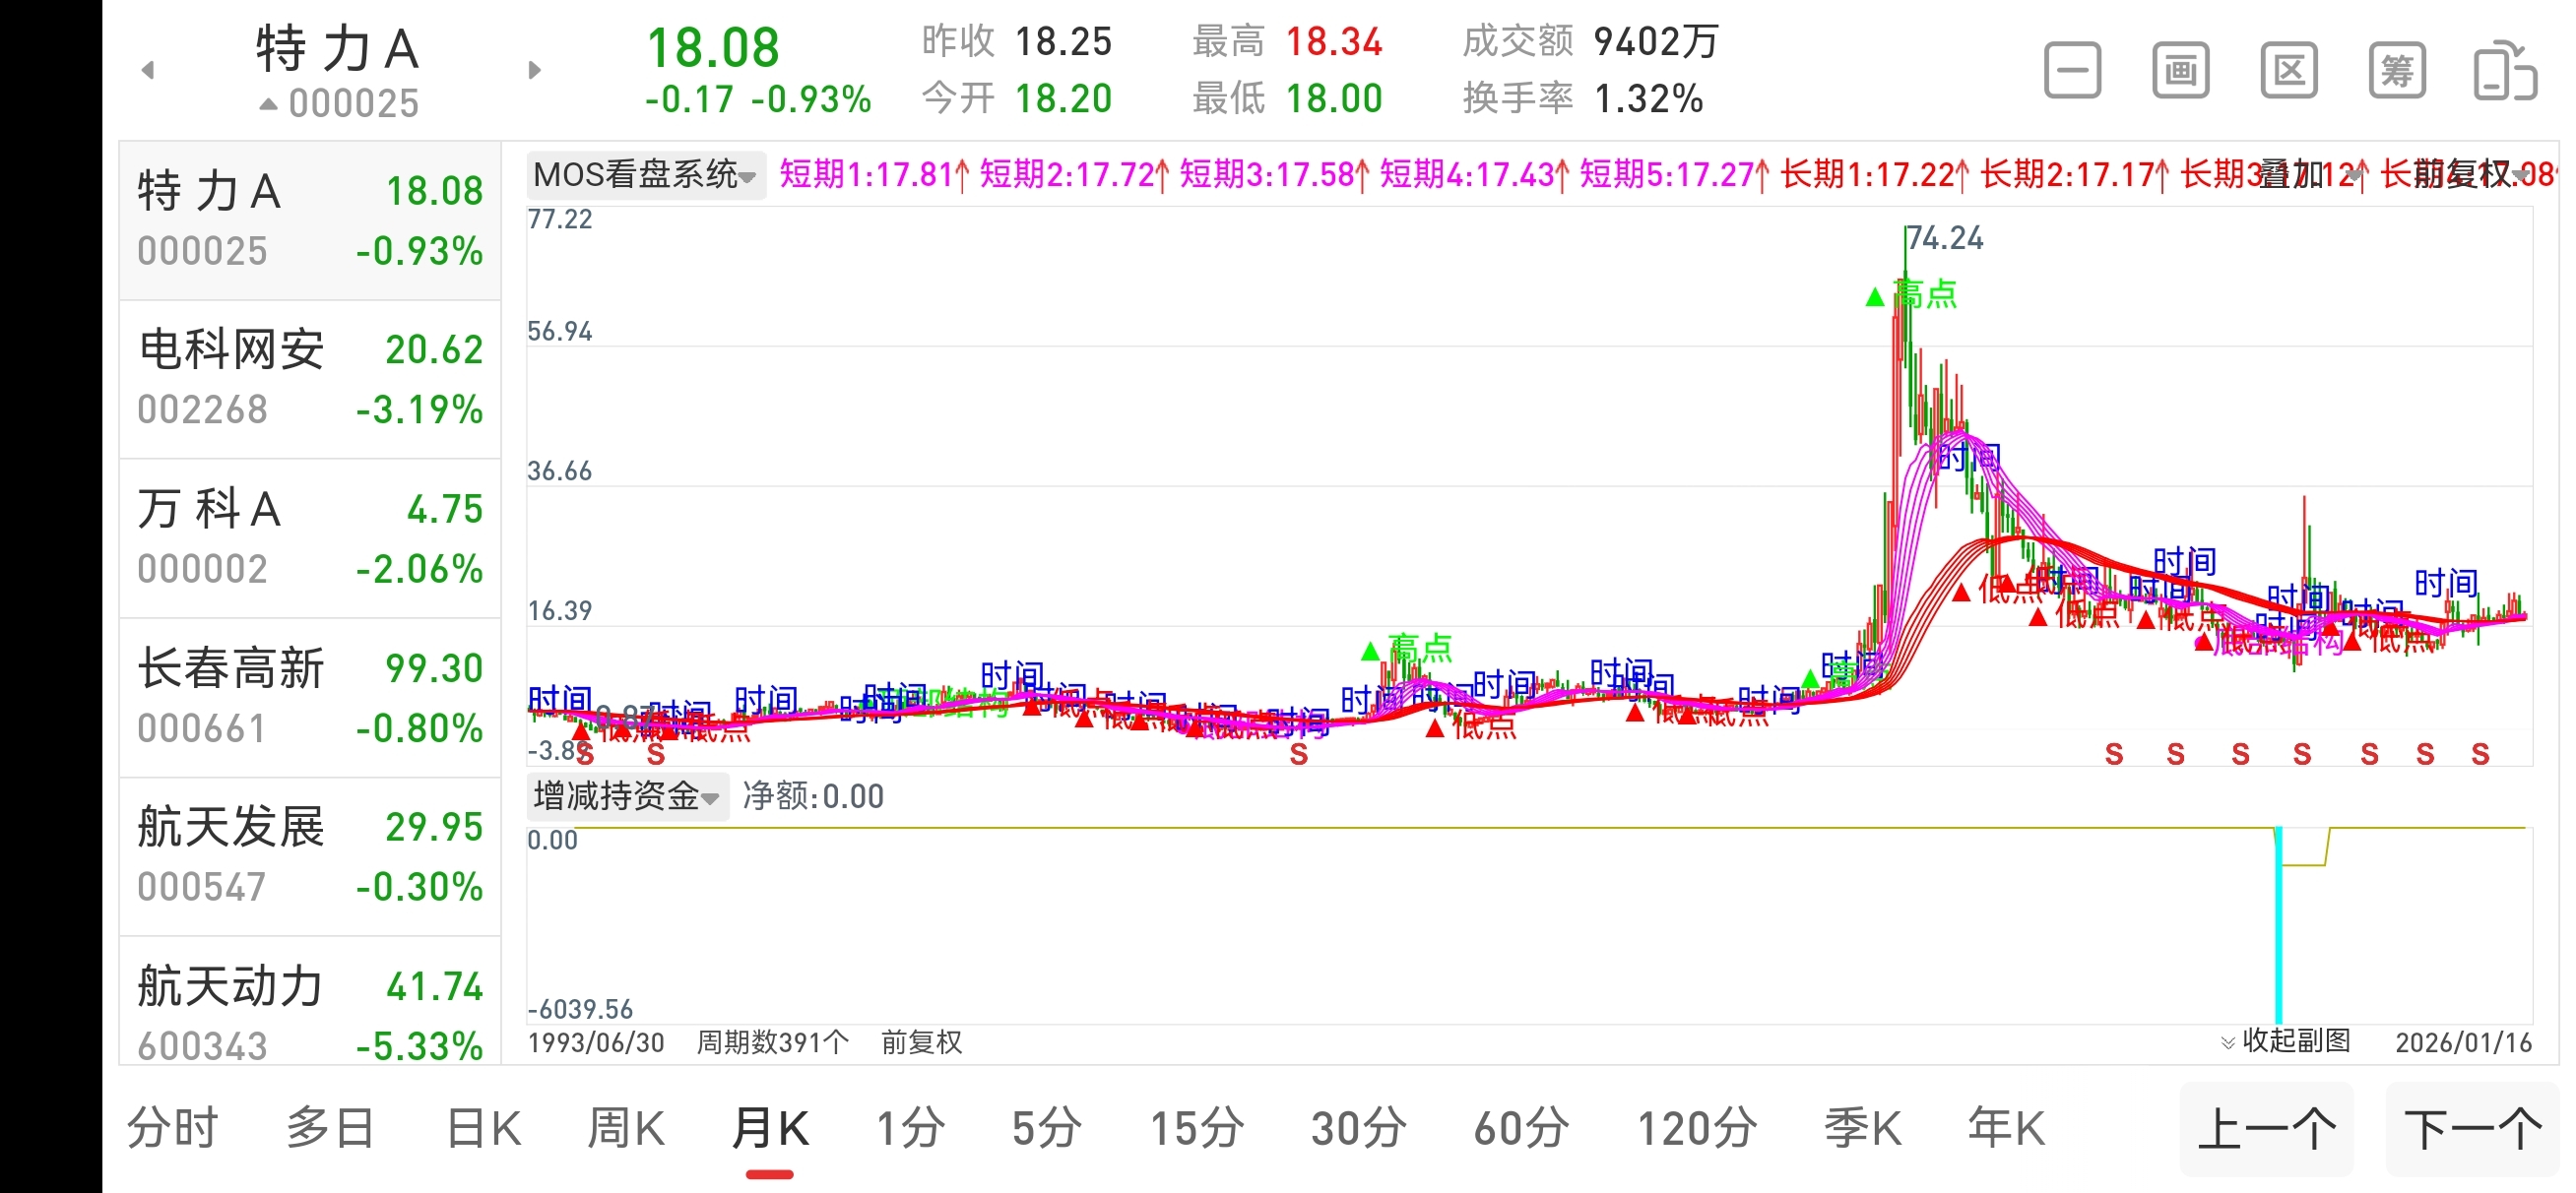The height and width of the screenshot is (1193, 2576).
Task: Click the right arrow beside 特力A title
Action: [x=534, y=70]
